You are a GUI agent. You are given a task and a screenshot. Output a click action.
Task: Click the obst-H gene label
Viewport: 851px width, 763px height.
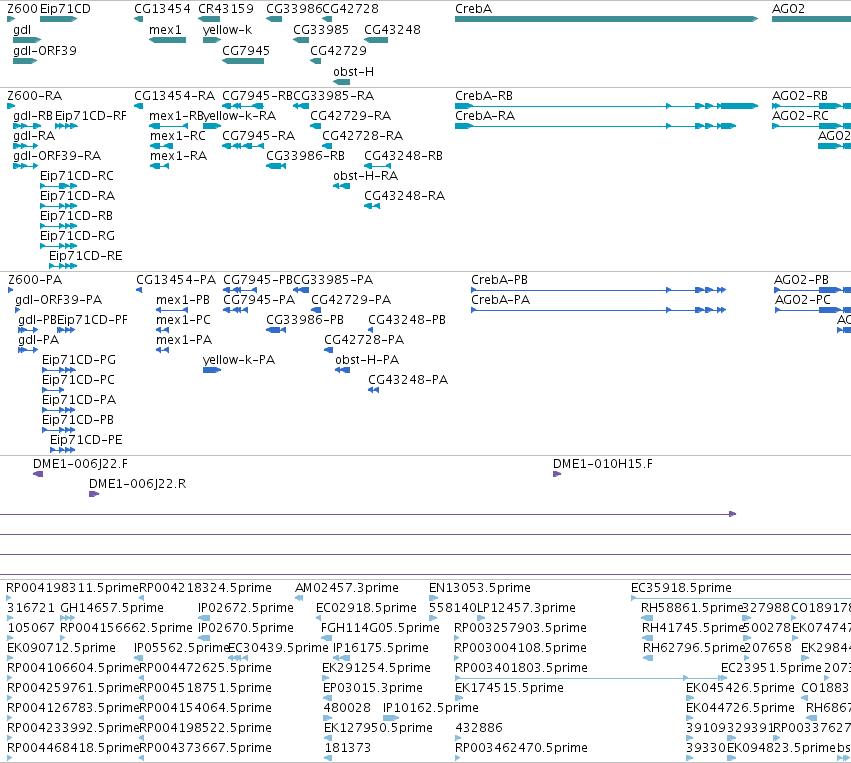point(353,72)
